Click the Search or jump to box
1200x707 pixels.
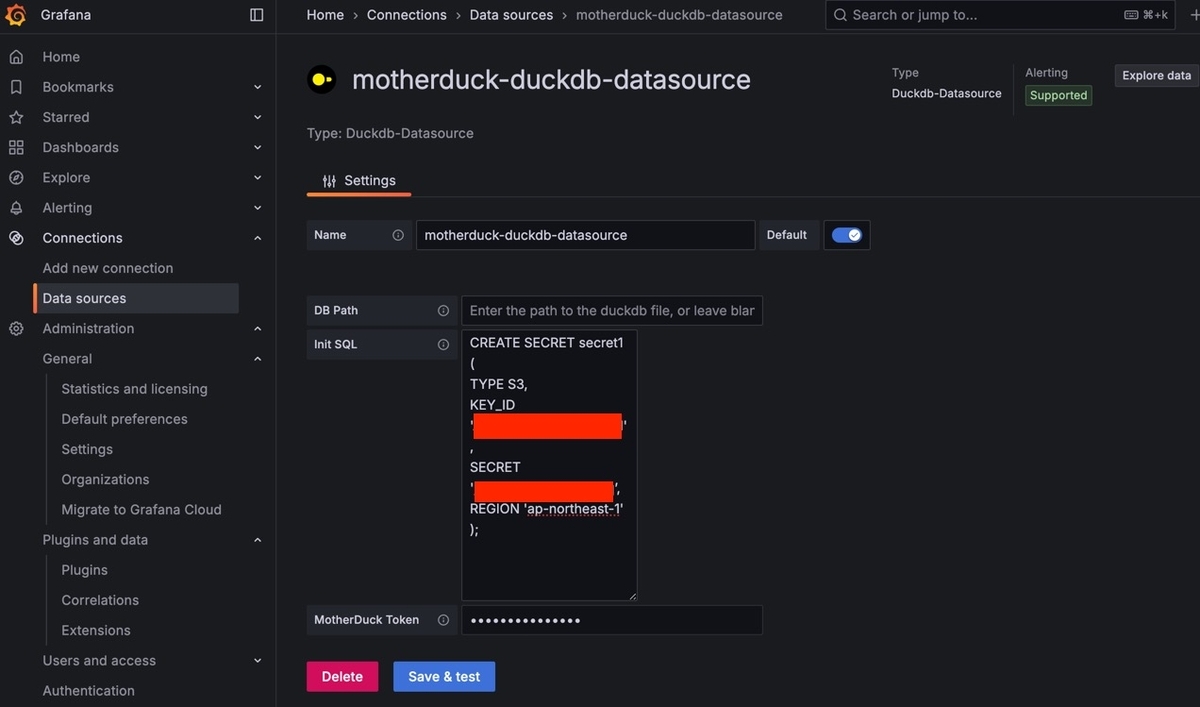click(1000, 15)
